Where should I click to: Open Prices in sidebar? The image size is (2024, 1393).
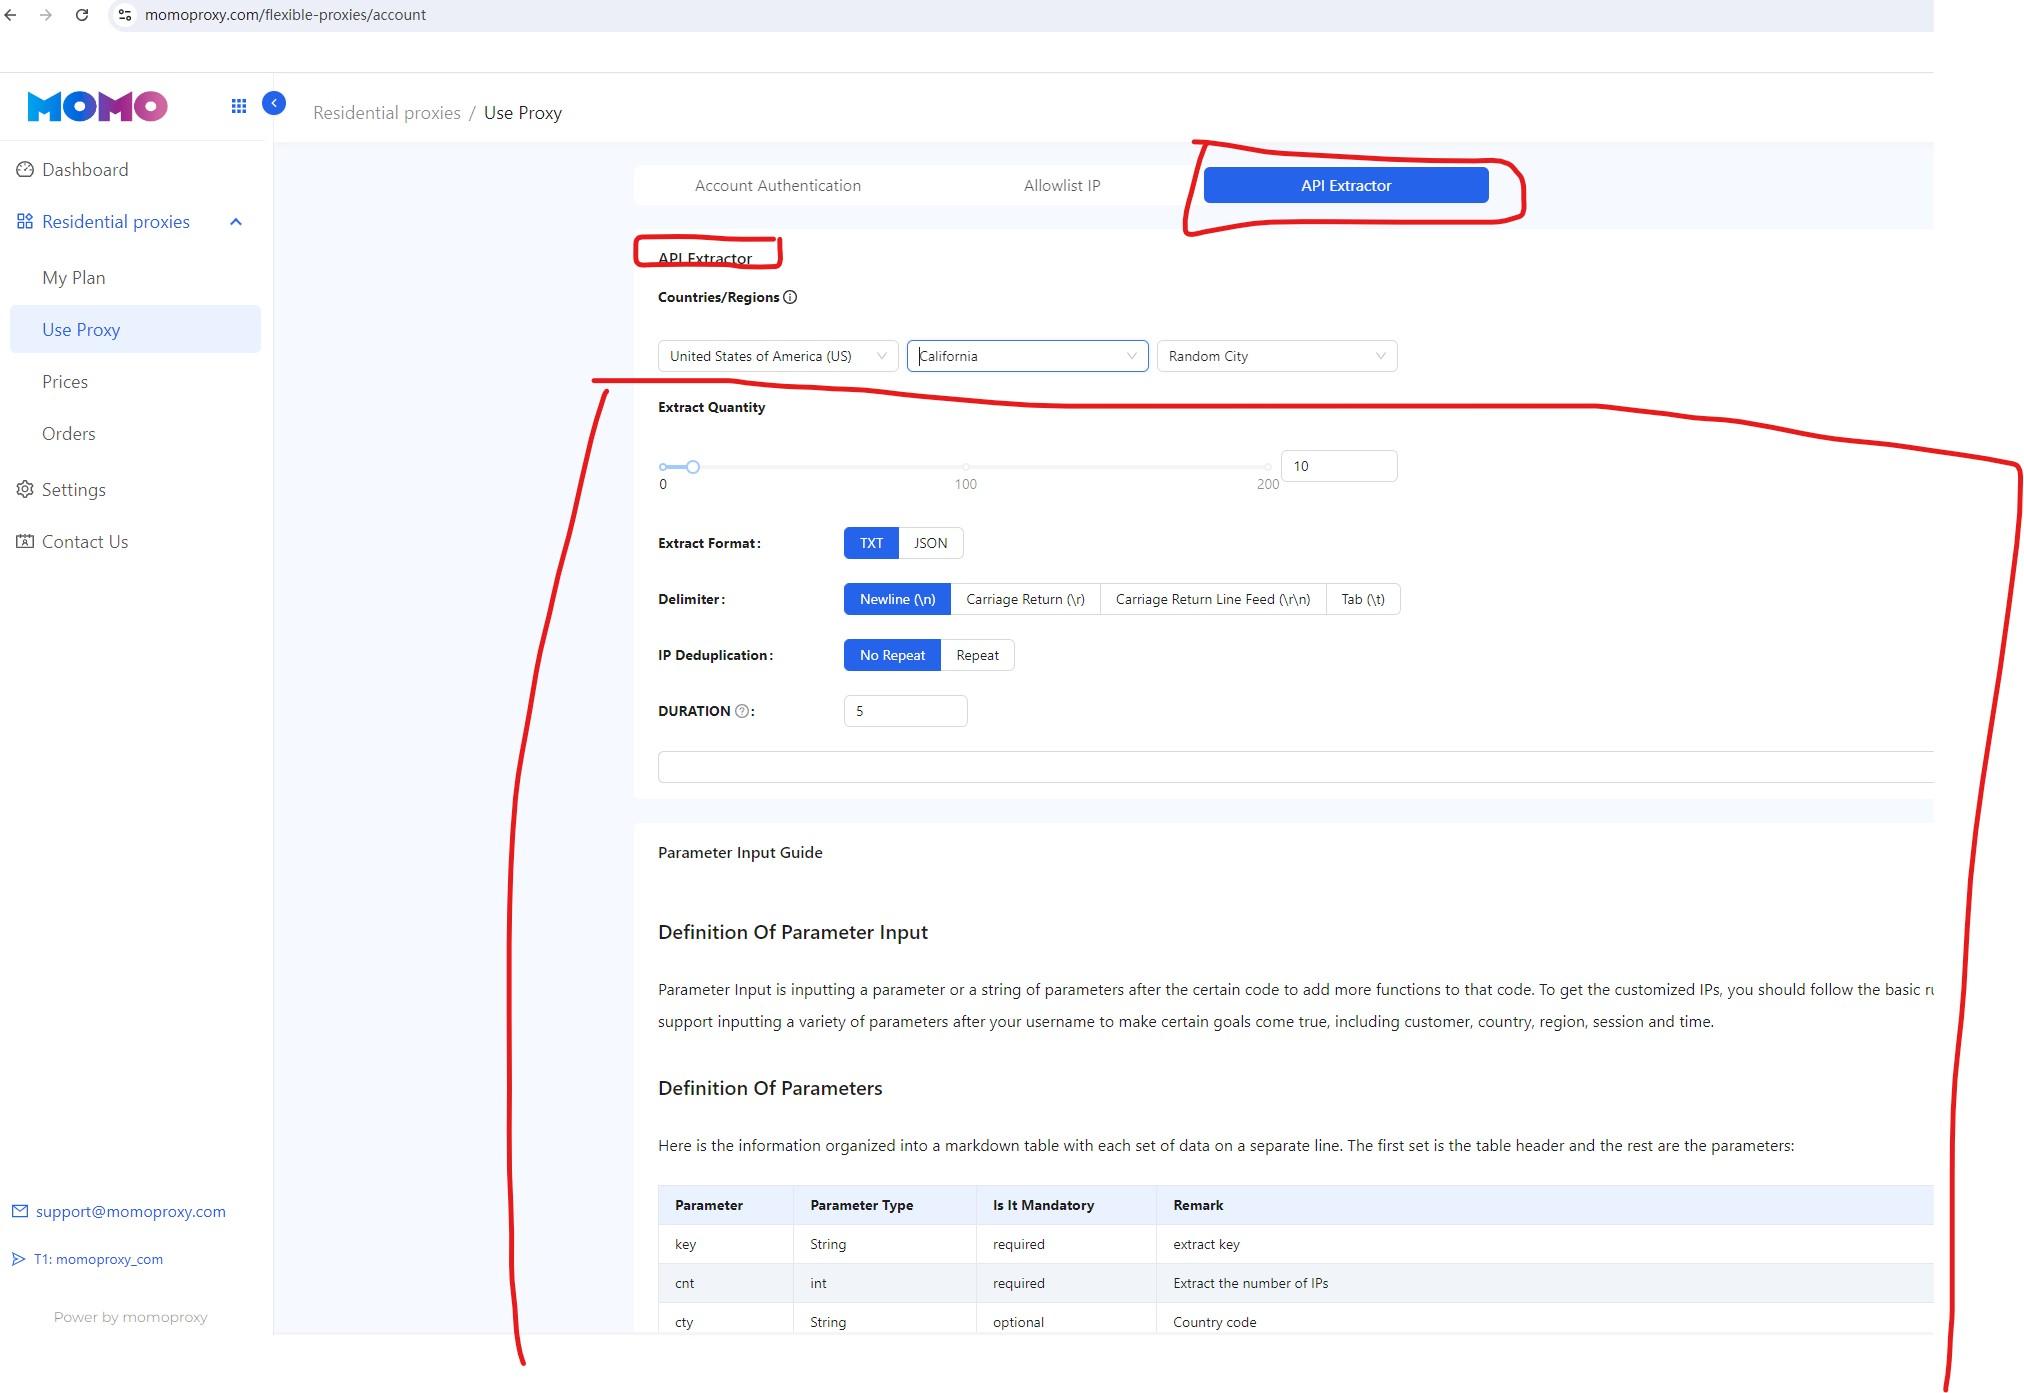point(135,382)
